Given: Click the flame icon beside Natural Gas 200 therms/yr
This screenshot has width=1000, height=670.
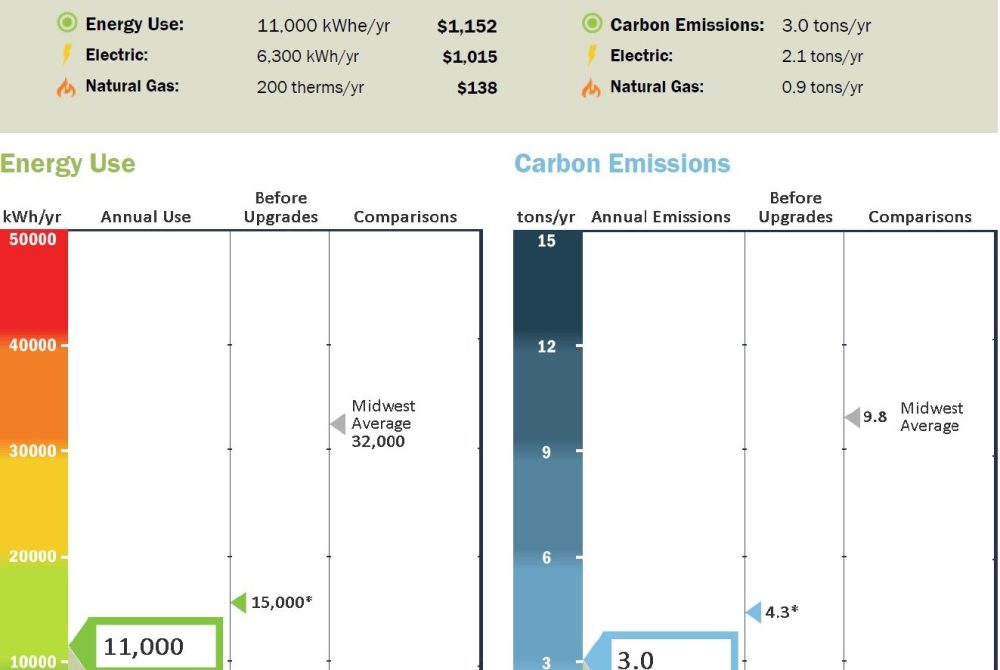Looking at the screenshot, I should click(x=66, y=87).
